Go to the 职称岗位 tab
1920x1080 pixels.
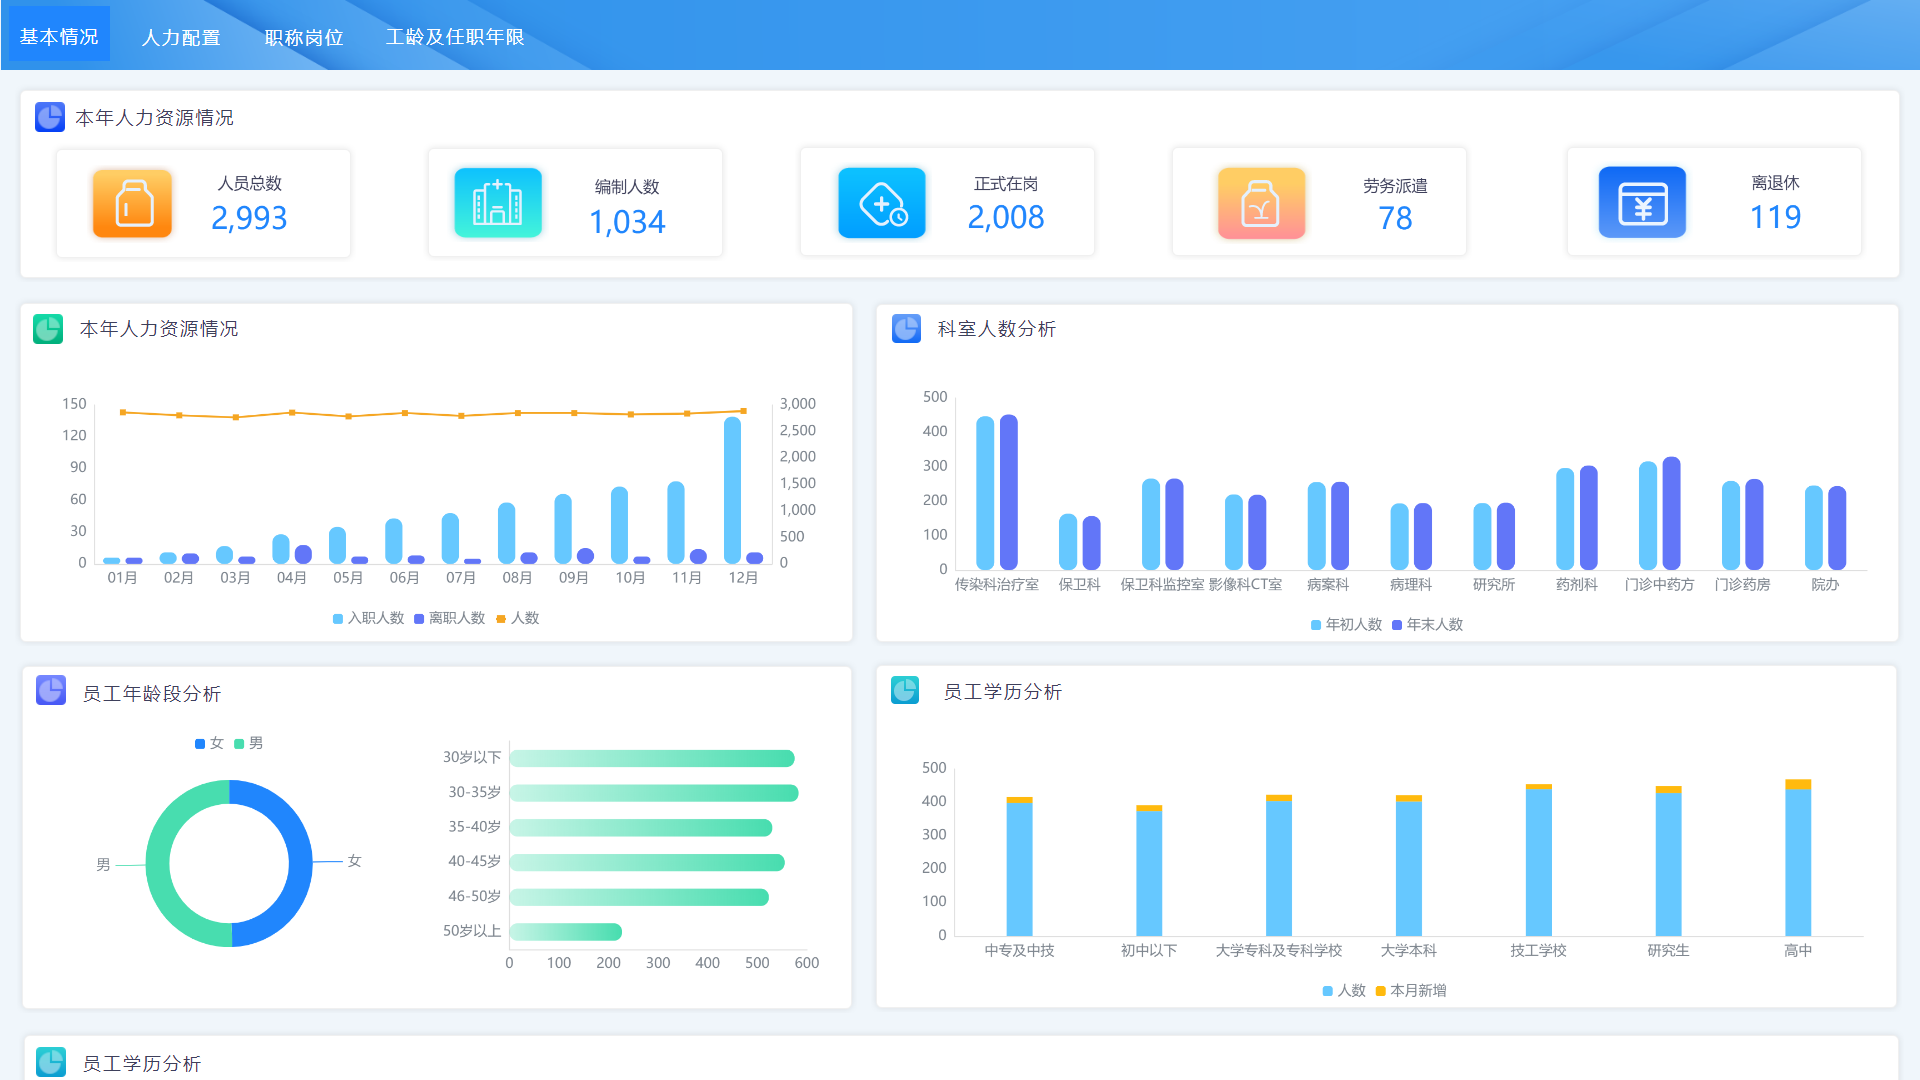pyautogui.click(x=304, y=37)
